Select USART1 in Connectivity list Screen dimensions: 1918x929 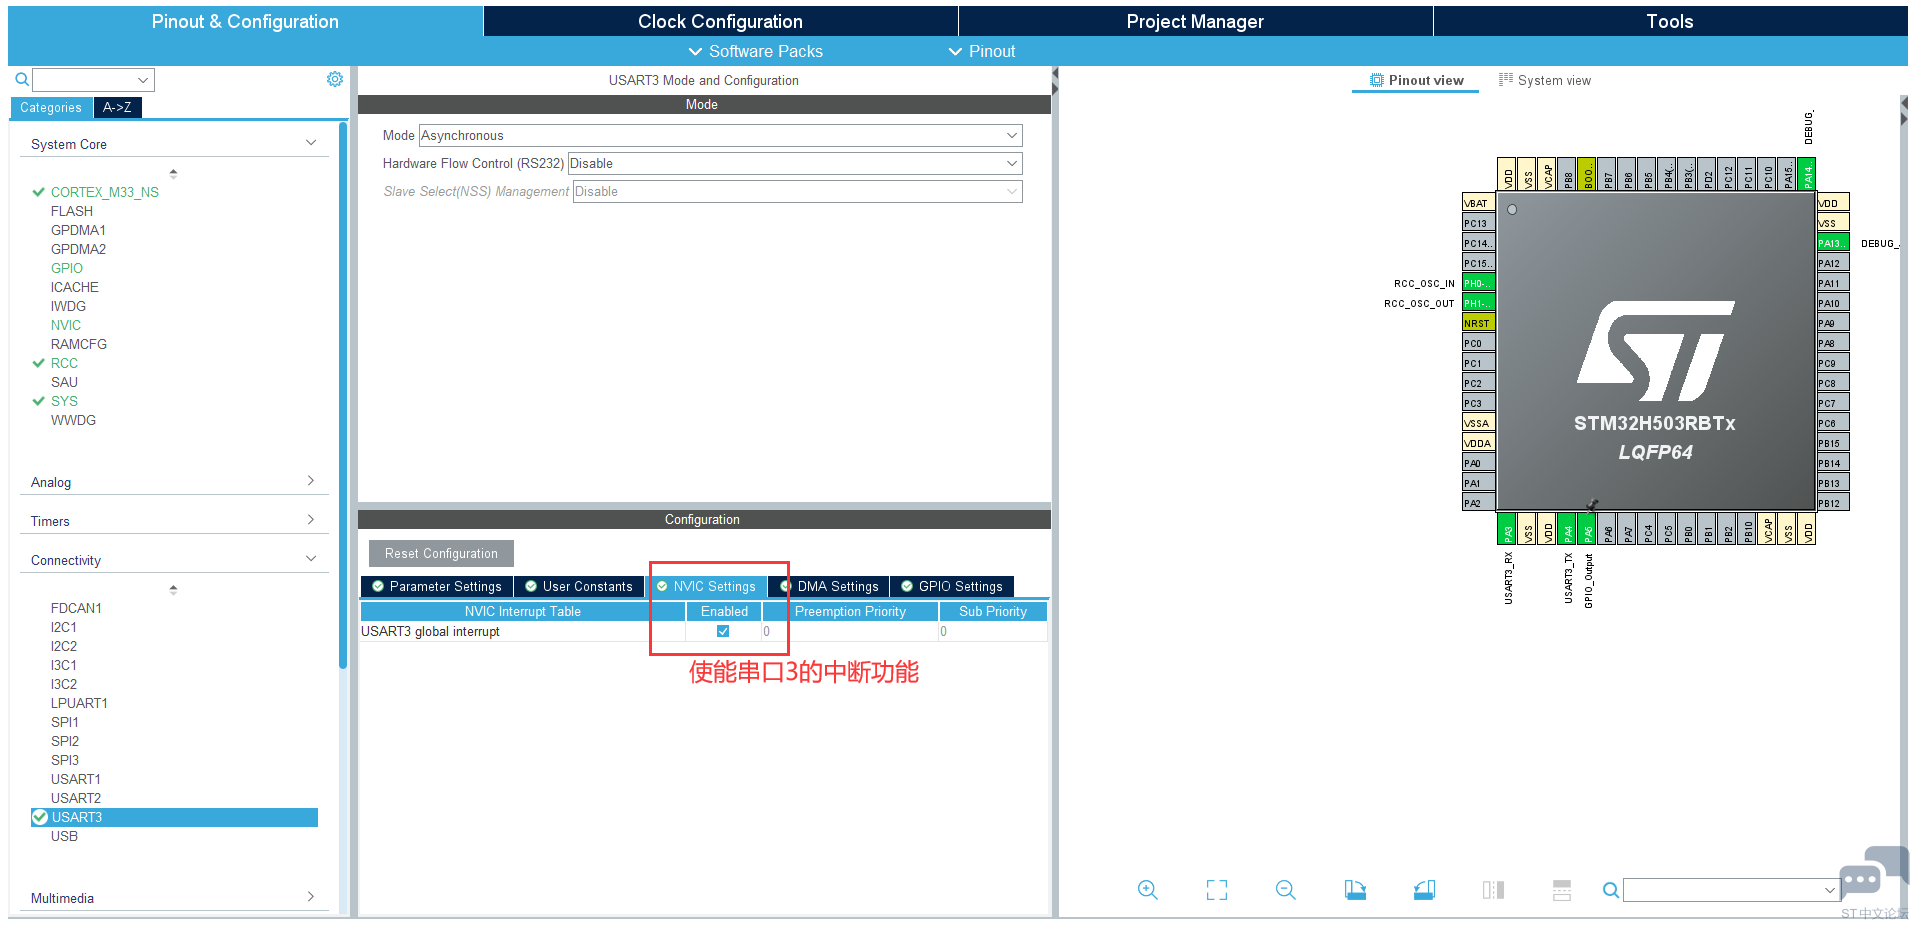[x=76, y=779]
